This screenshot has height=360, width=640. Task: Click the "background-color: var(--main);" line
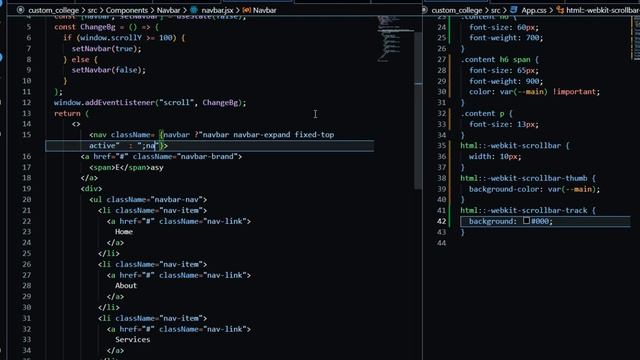tap(535, 189)
